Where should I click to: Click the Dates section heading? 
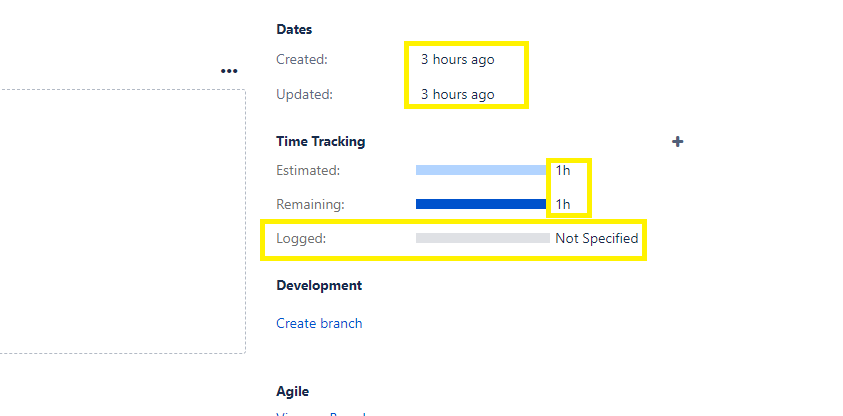point(294,30)
